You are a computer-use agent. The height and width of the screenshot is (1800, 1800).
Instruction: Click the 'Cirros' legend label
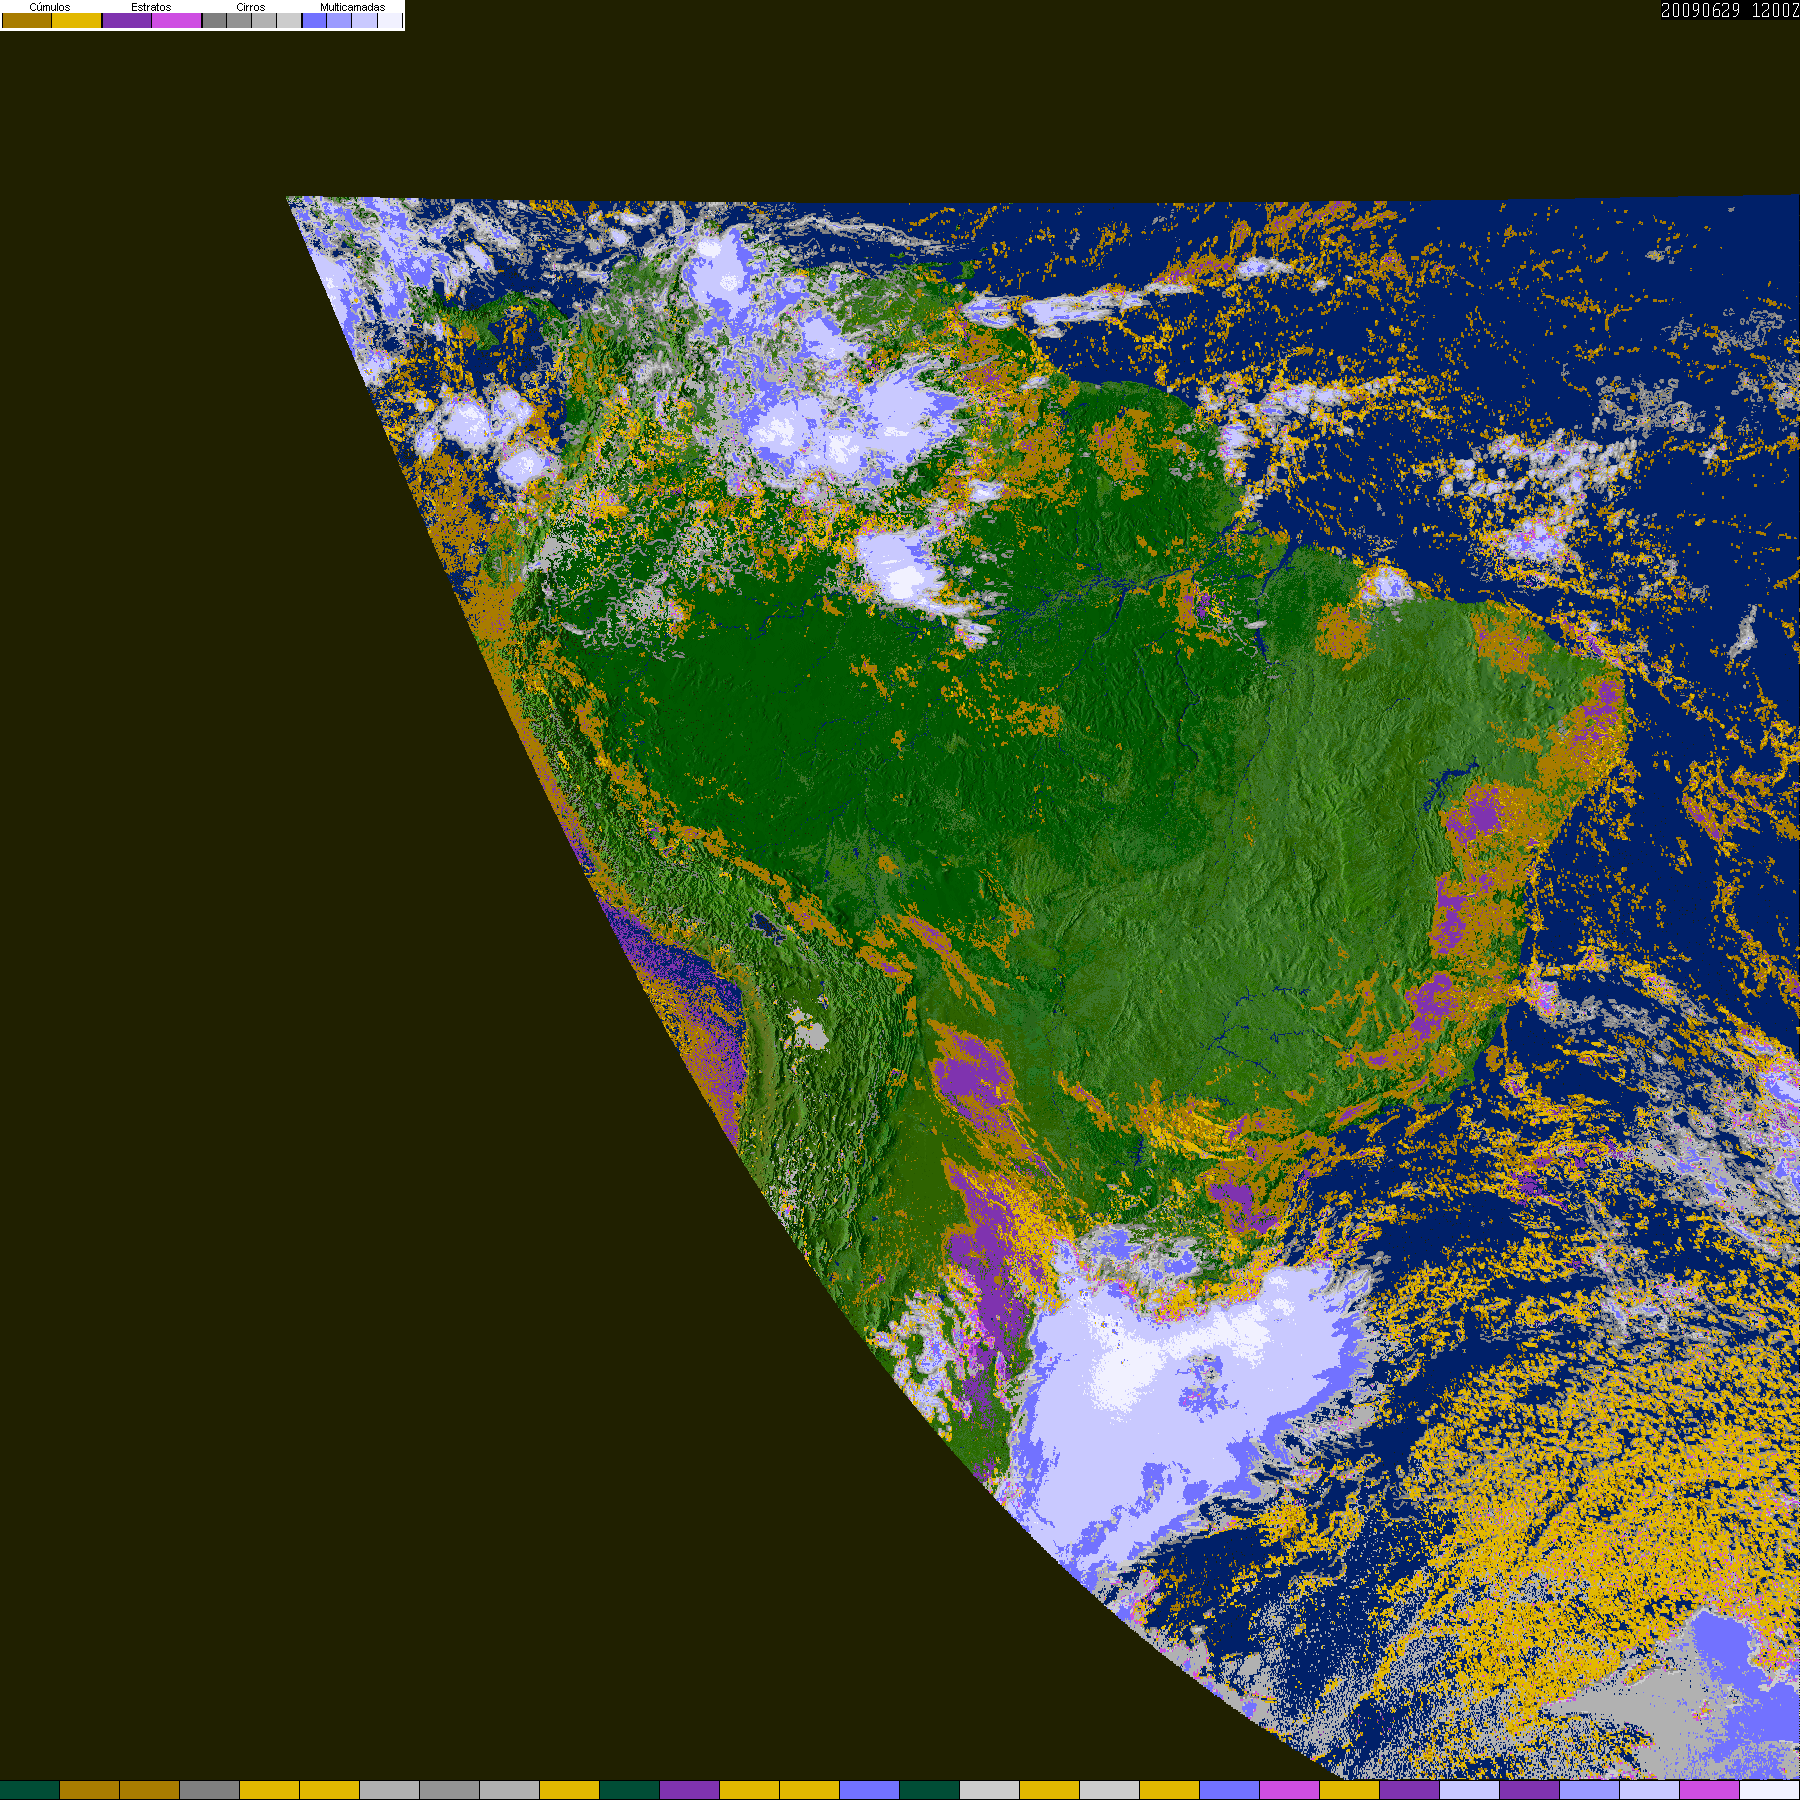251,7
